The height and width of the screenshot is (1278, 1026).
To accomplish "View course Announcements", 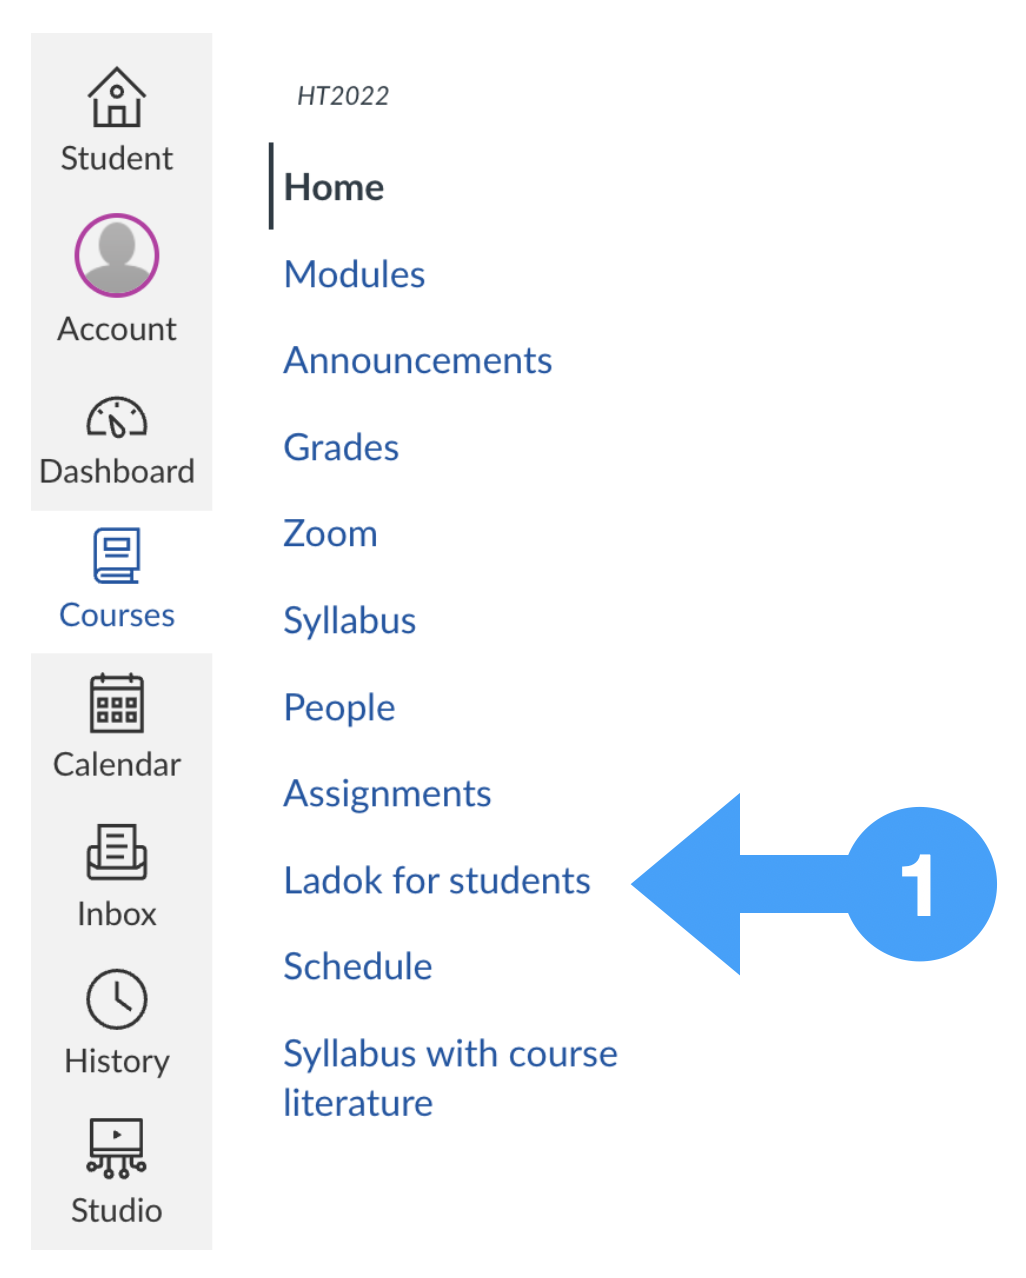I will point(418,360).
